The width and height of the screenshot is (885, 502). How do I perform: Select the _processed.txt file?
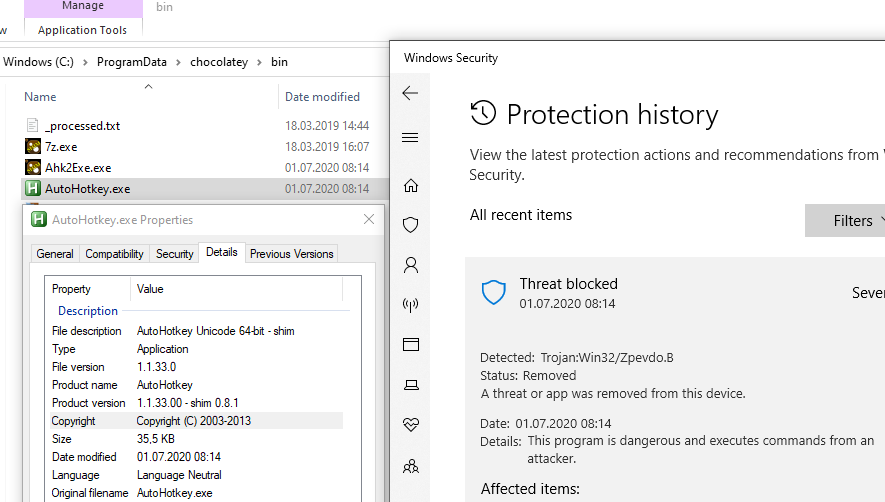pos(82,125)
